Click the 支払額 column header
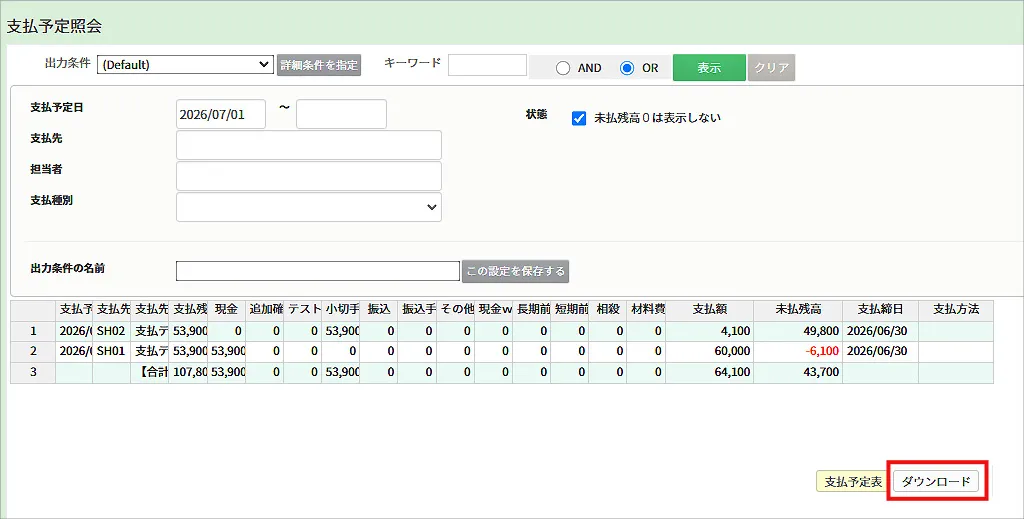 709,309
